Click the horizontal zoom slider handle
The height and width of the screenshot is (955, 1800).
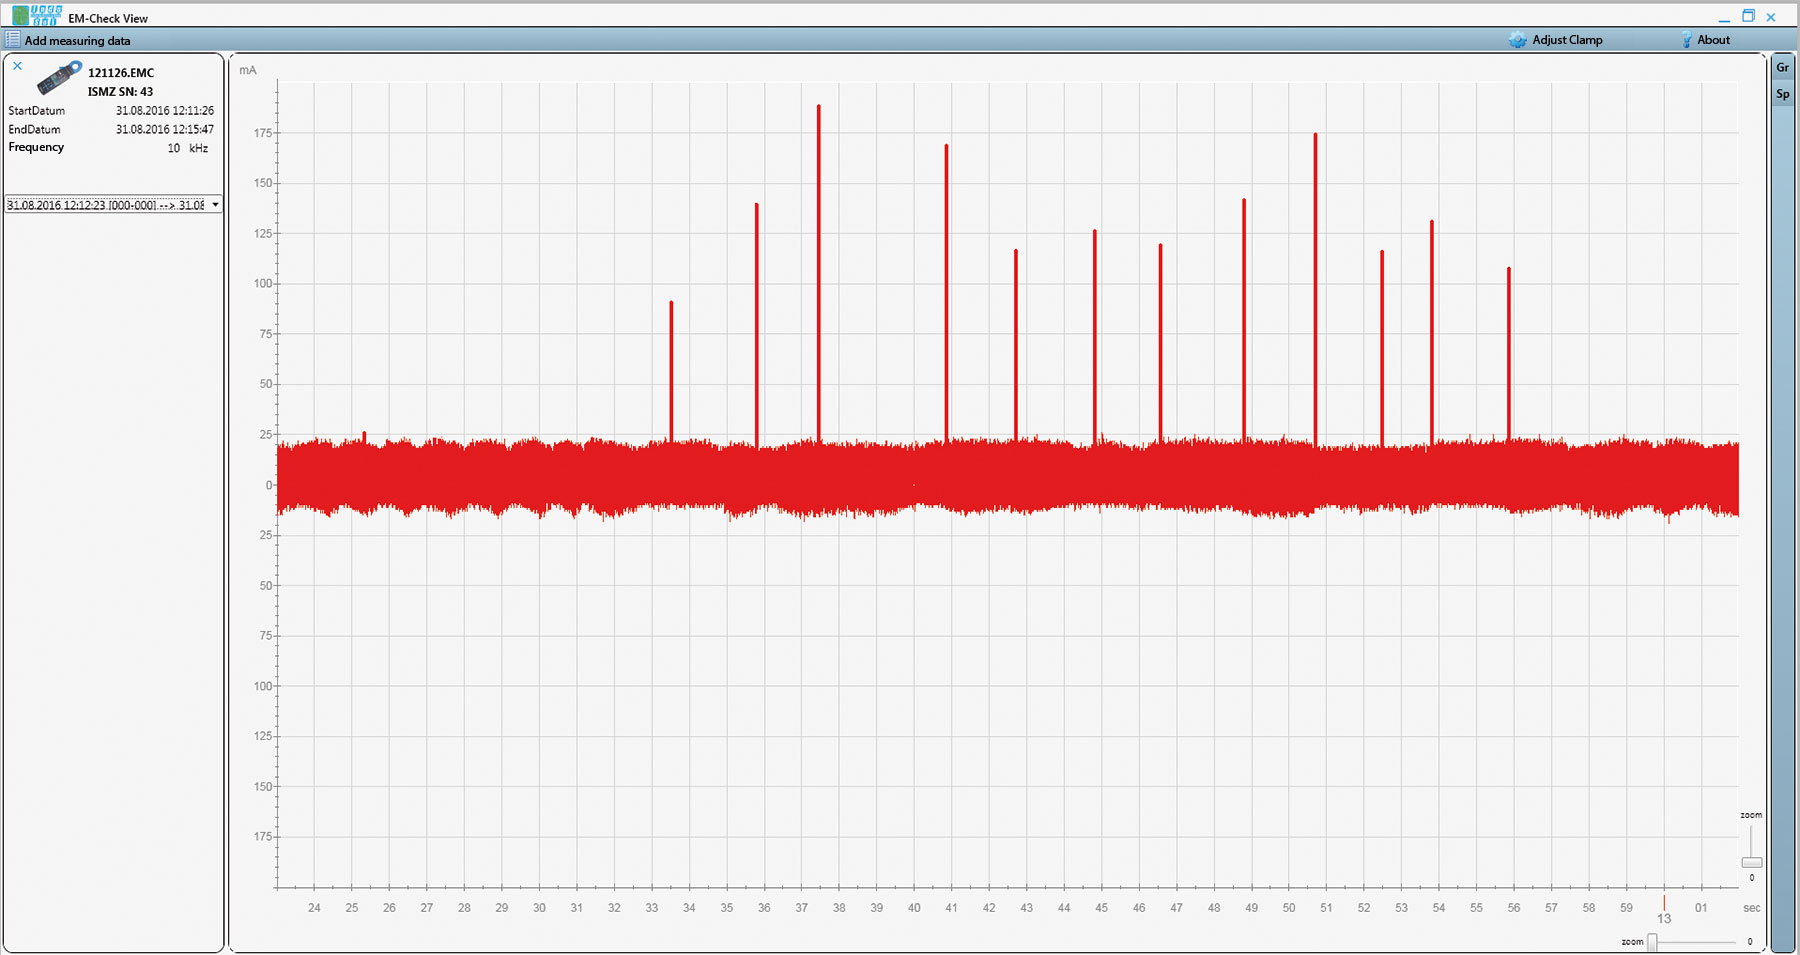point(1652,942)
